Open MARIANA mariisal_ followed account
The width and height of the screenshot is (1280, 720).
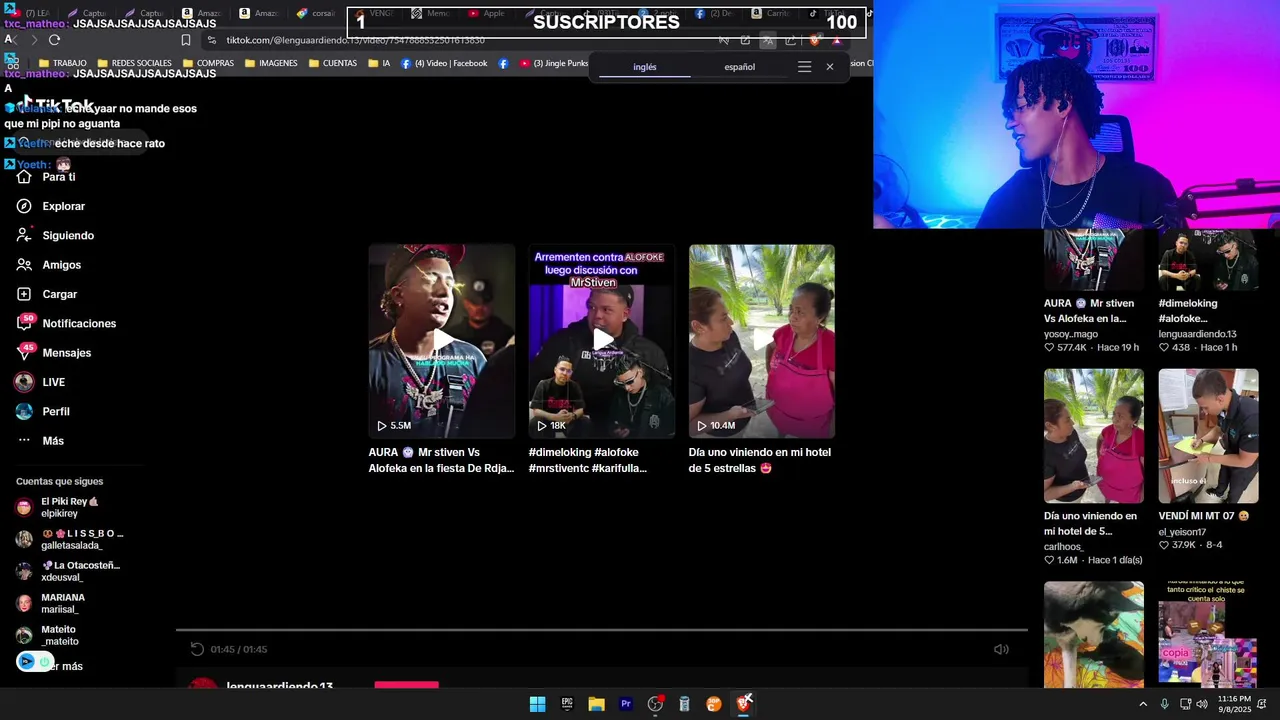(50, 603)
